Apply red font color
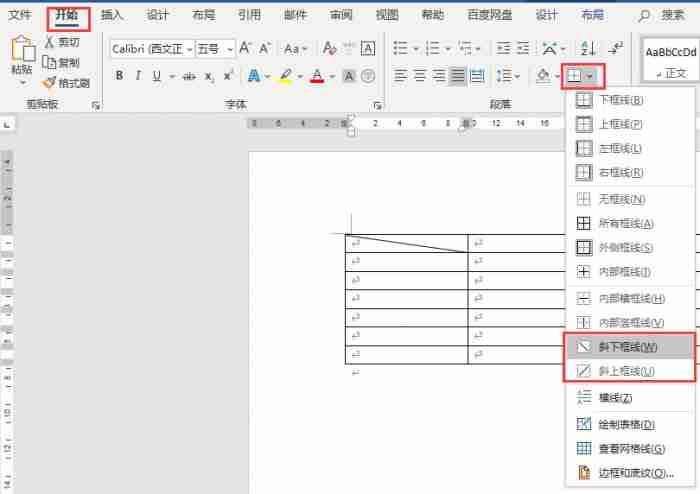The image size is (700, 494). tap(317, 76)
